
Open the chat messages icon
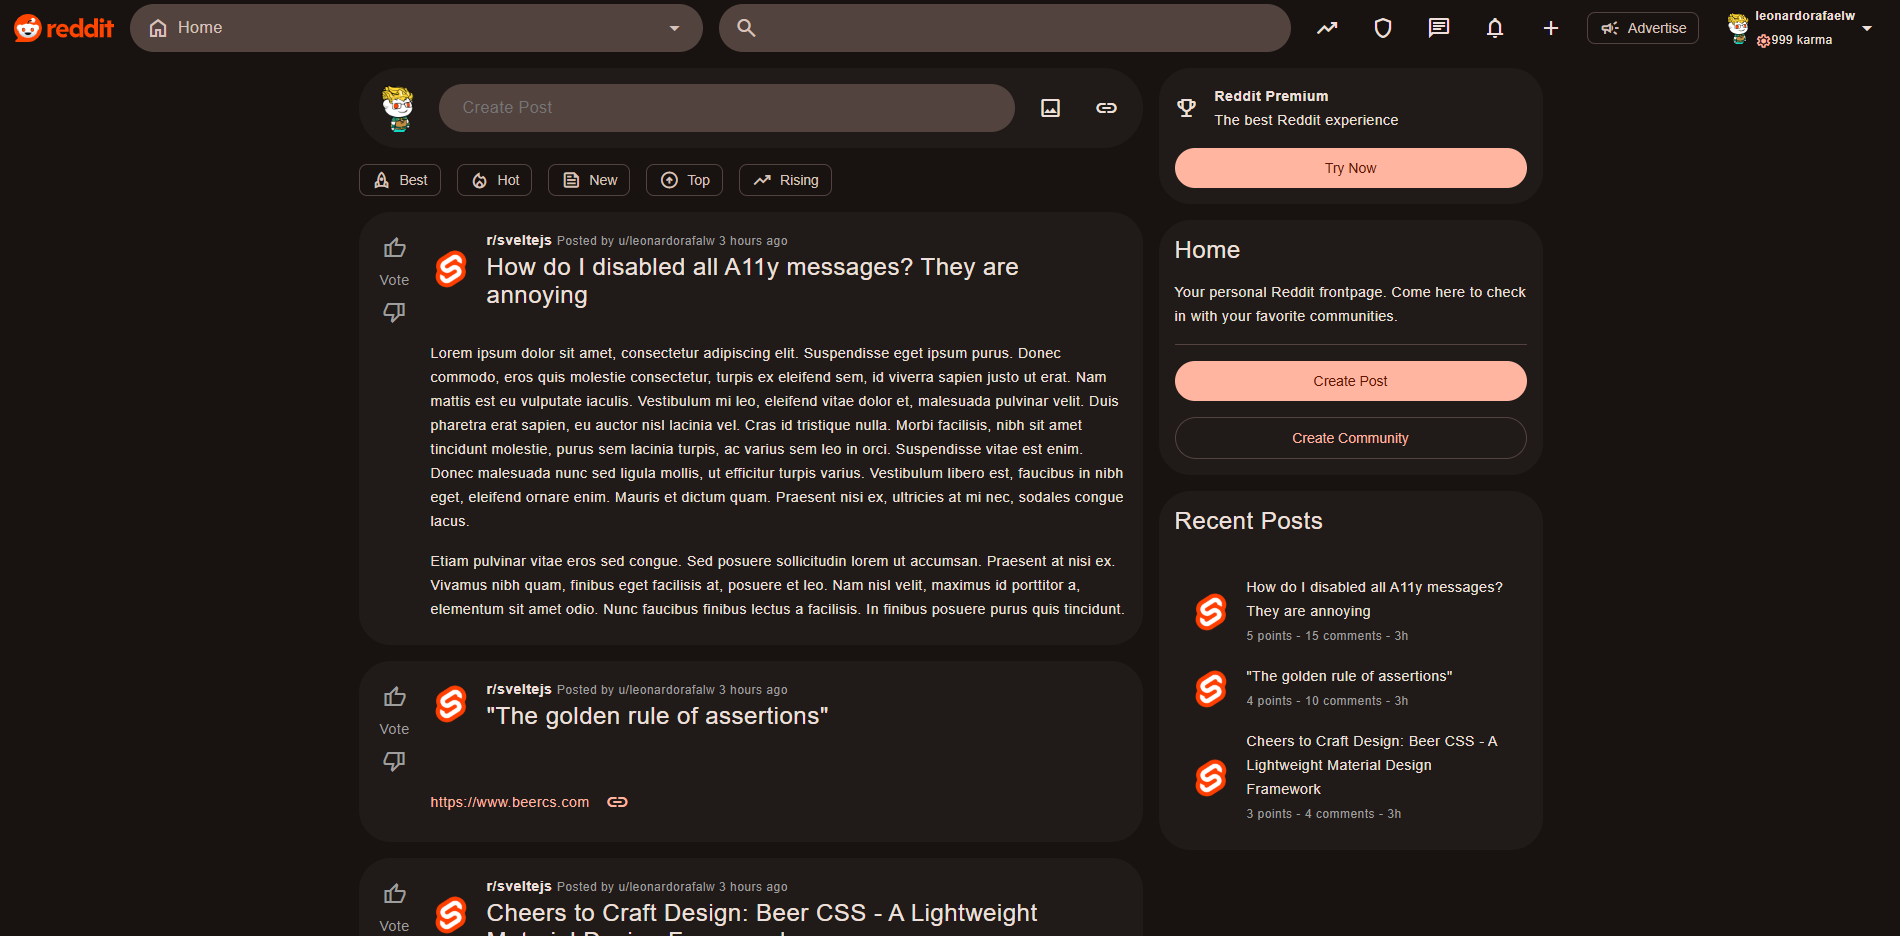coord(1438,27)
